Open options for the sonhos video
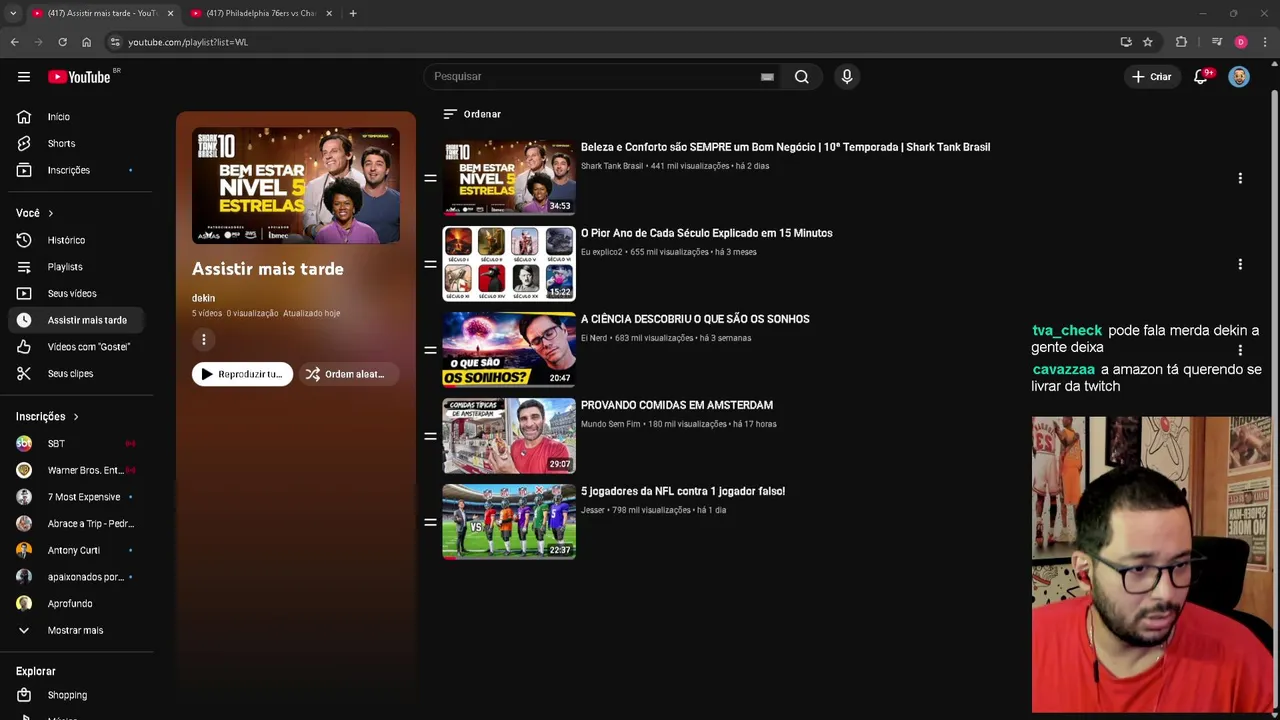 click(1240, 350)
